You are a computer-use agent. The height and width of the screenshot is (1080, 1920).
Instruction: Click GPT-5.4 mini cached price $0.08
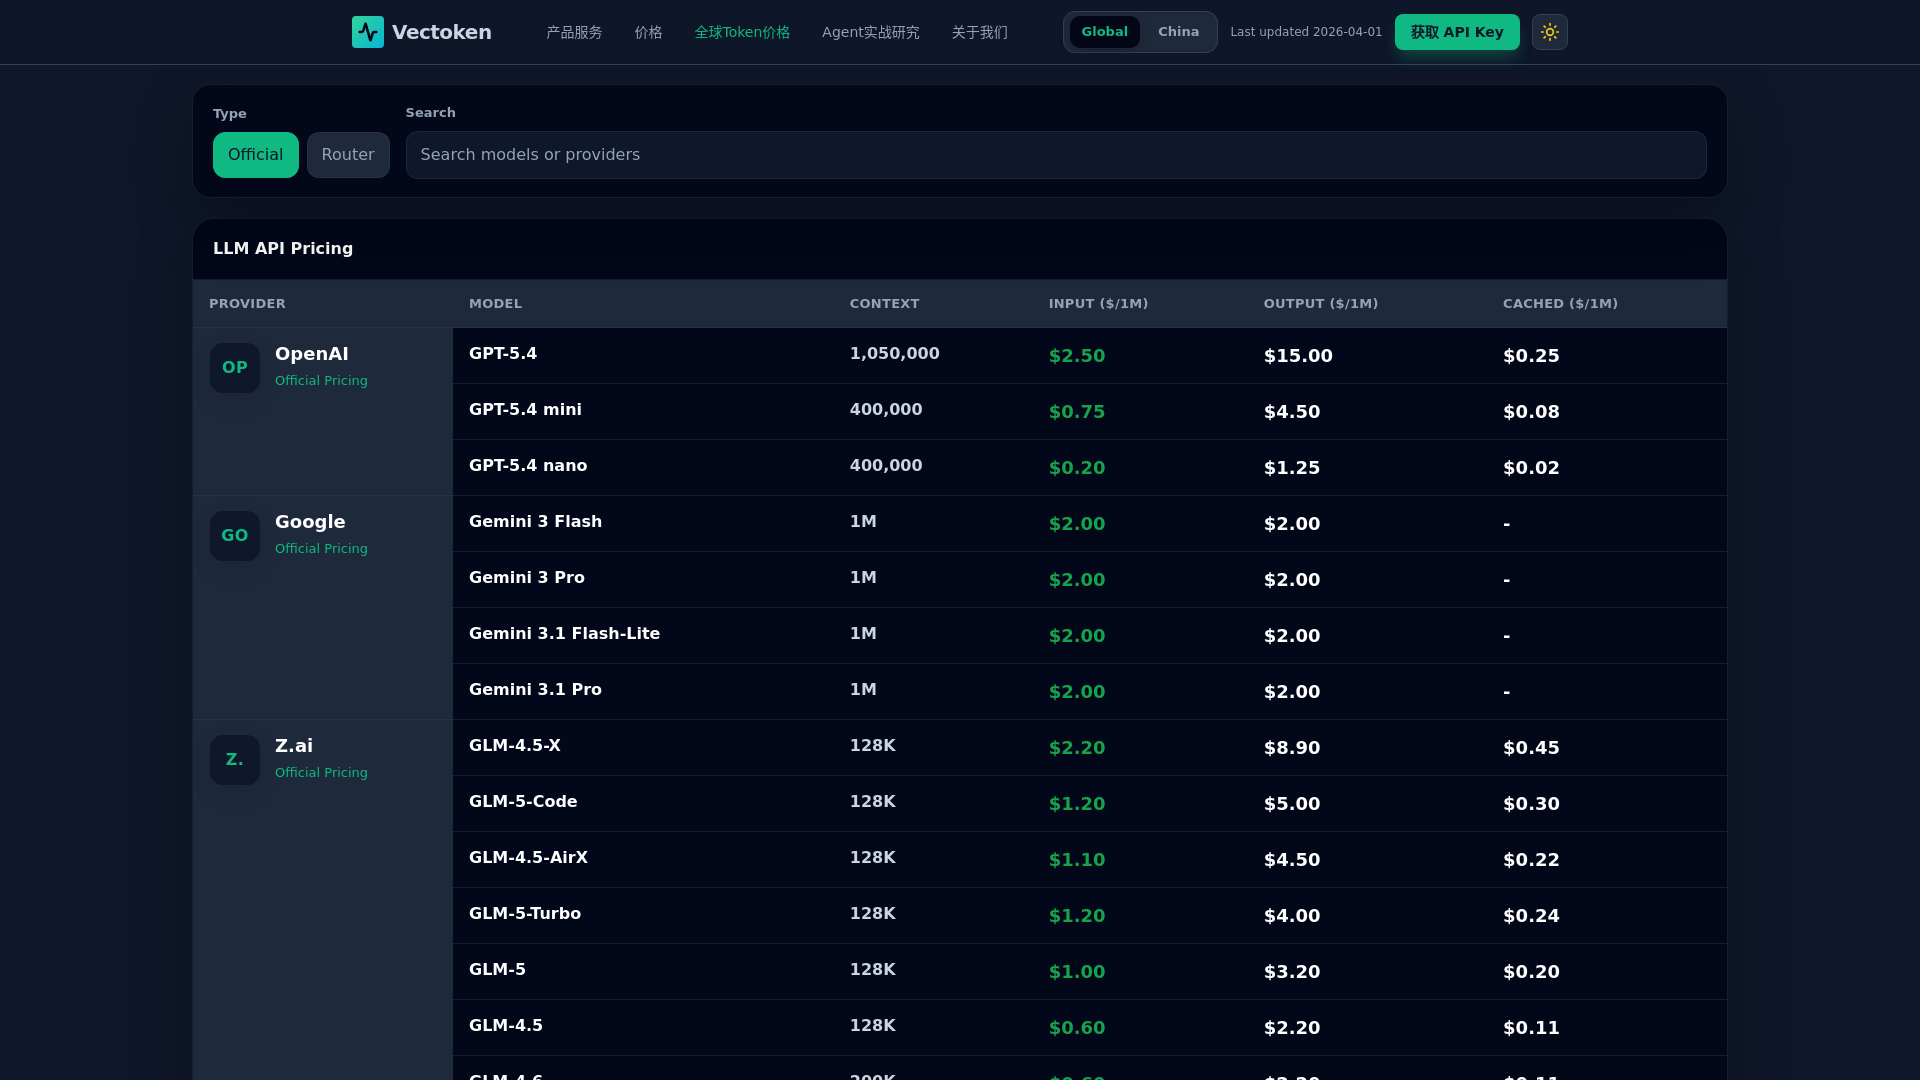tap(1531, 412)
